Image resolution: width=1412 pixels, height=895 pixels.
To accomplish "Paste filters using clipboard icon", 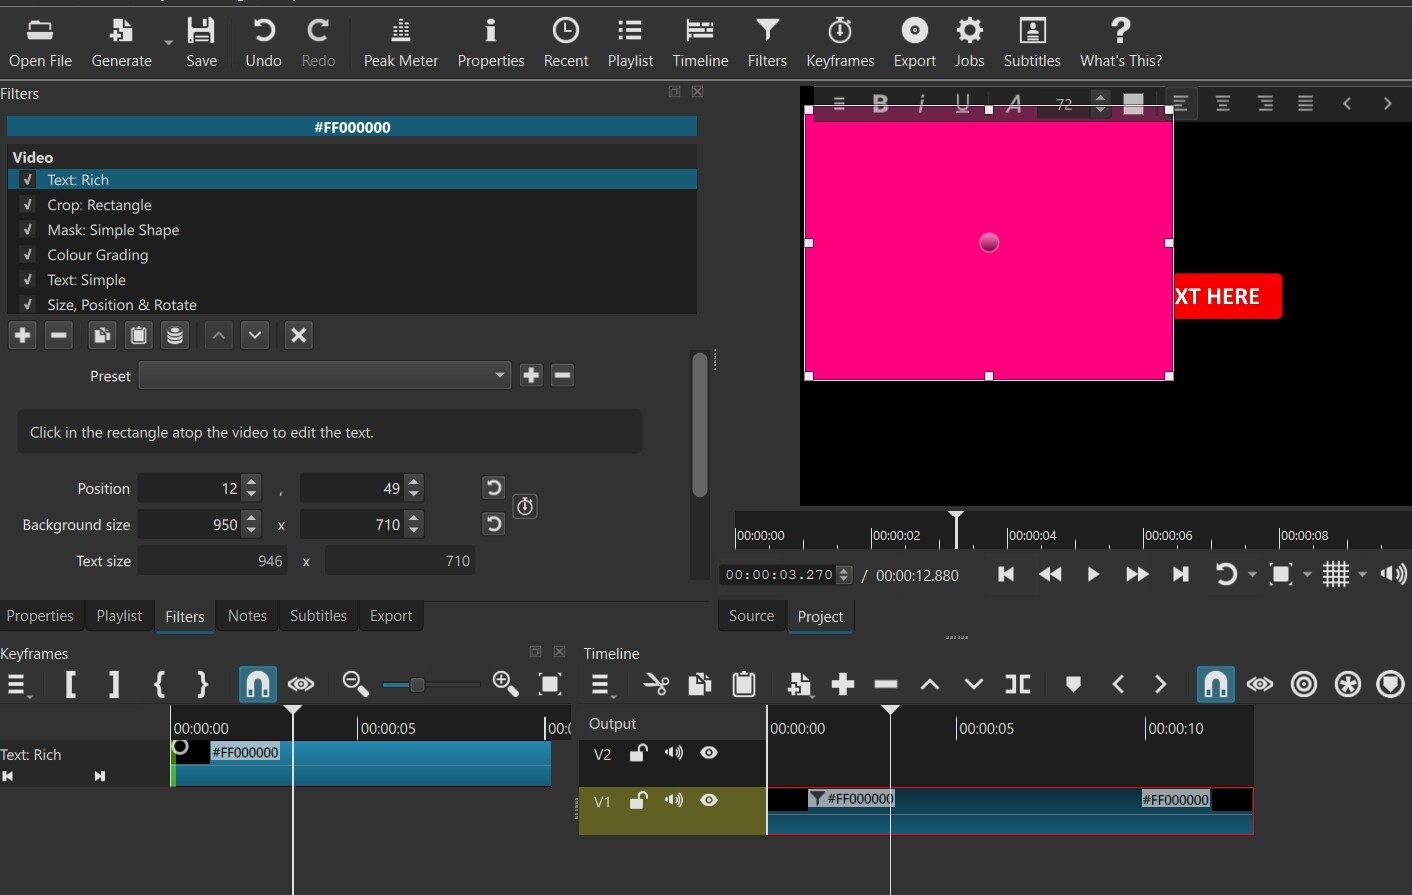I will click(x=139, y=335).
